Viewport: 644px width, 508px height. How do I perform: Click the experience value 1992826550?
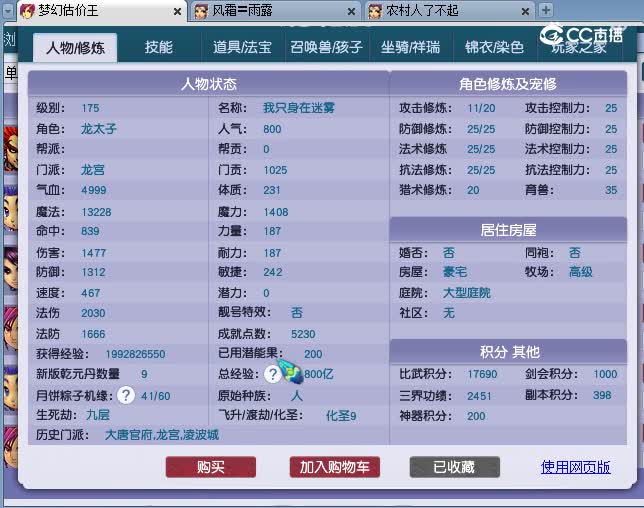coord(136,354)
